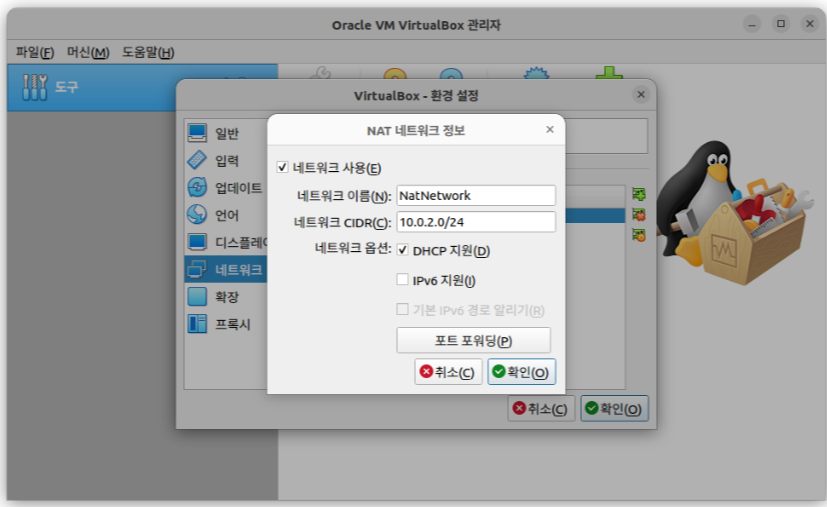Select the 언어 settings category
The image size is (827, 507).
(x=226, y=215)
